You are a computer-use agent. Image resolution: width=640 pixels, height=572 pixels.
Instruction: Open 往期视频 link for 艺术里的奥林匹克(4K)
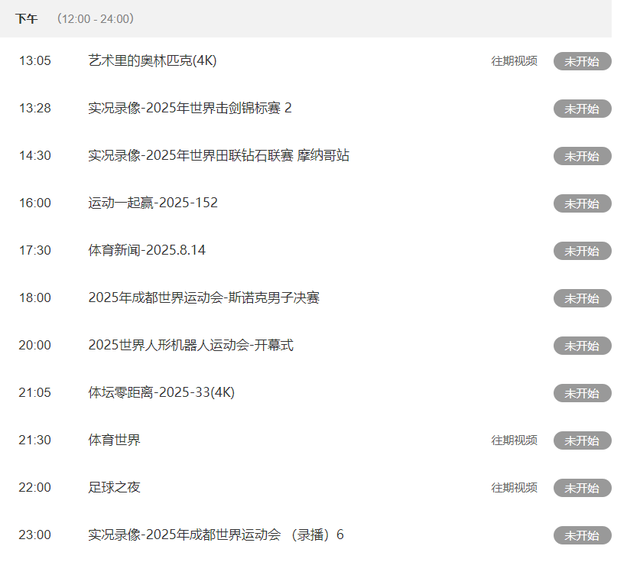tap(514, 61)
